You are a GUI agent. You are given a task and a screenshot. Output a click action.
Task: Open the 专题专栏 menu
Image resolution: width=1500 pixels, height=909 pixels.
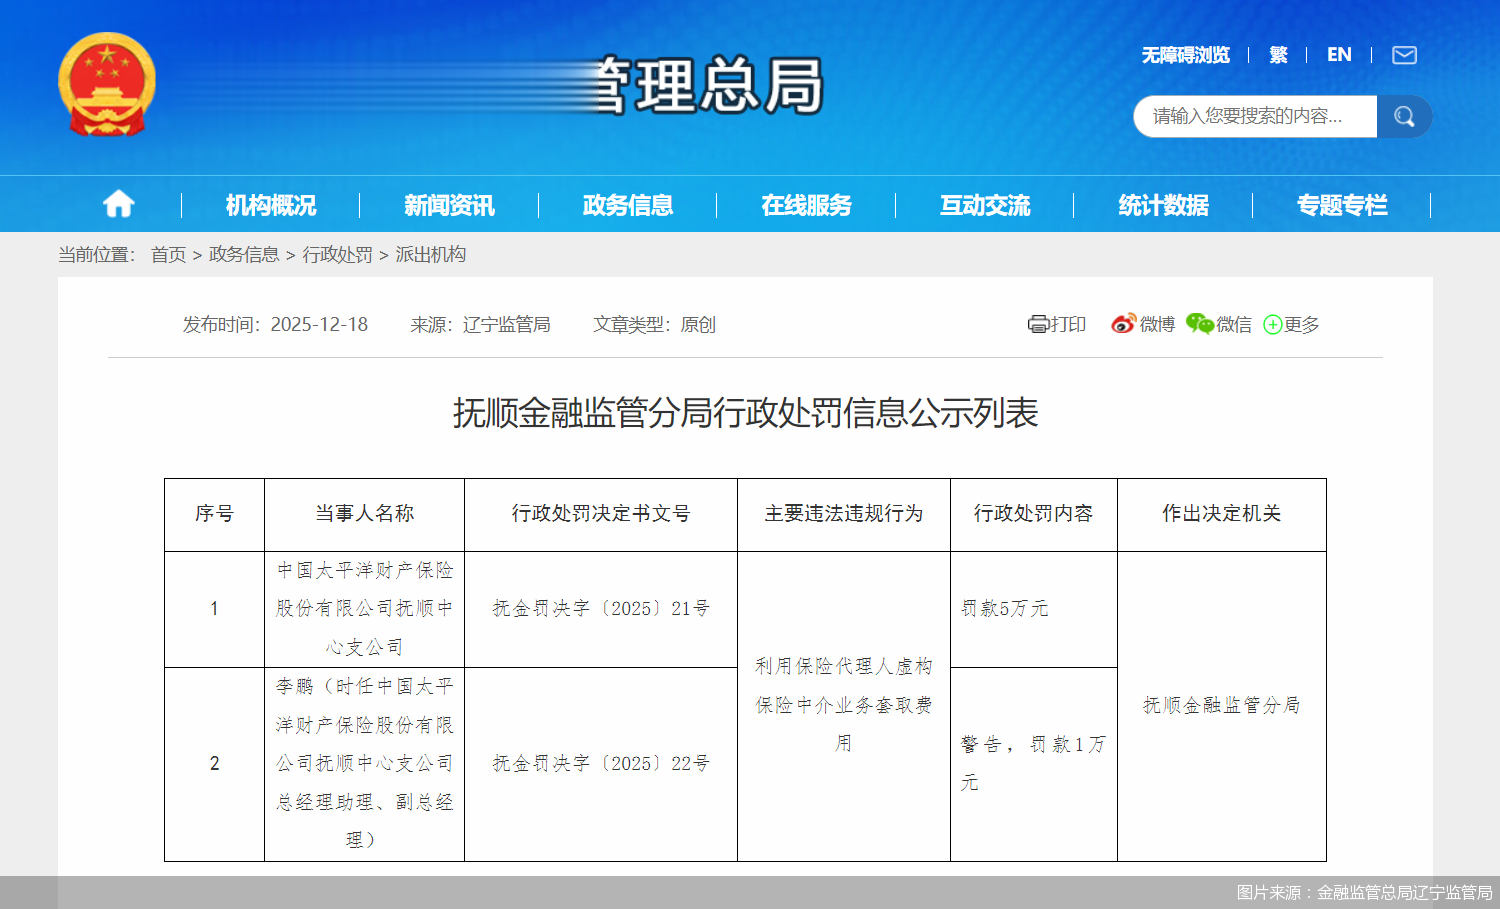tap(1342, 205)
